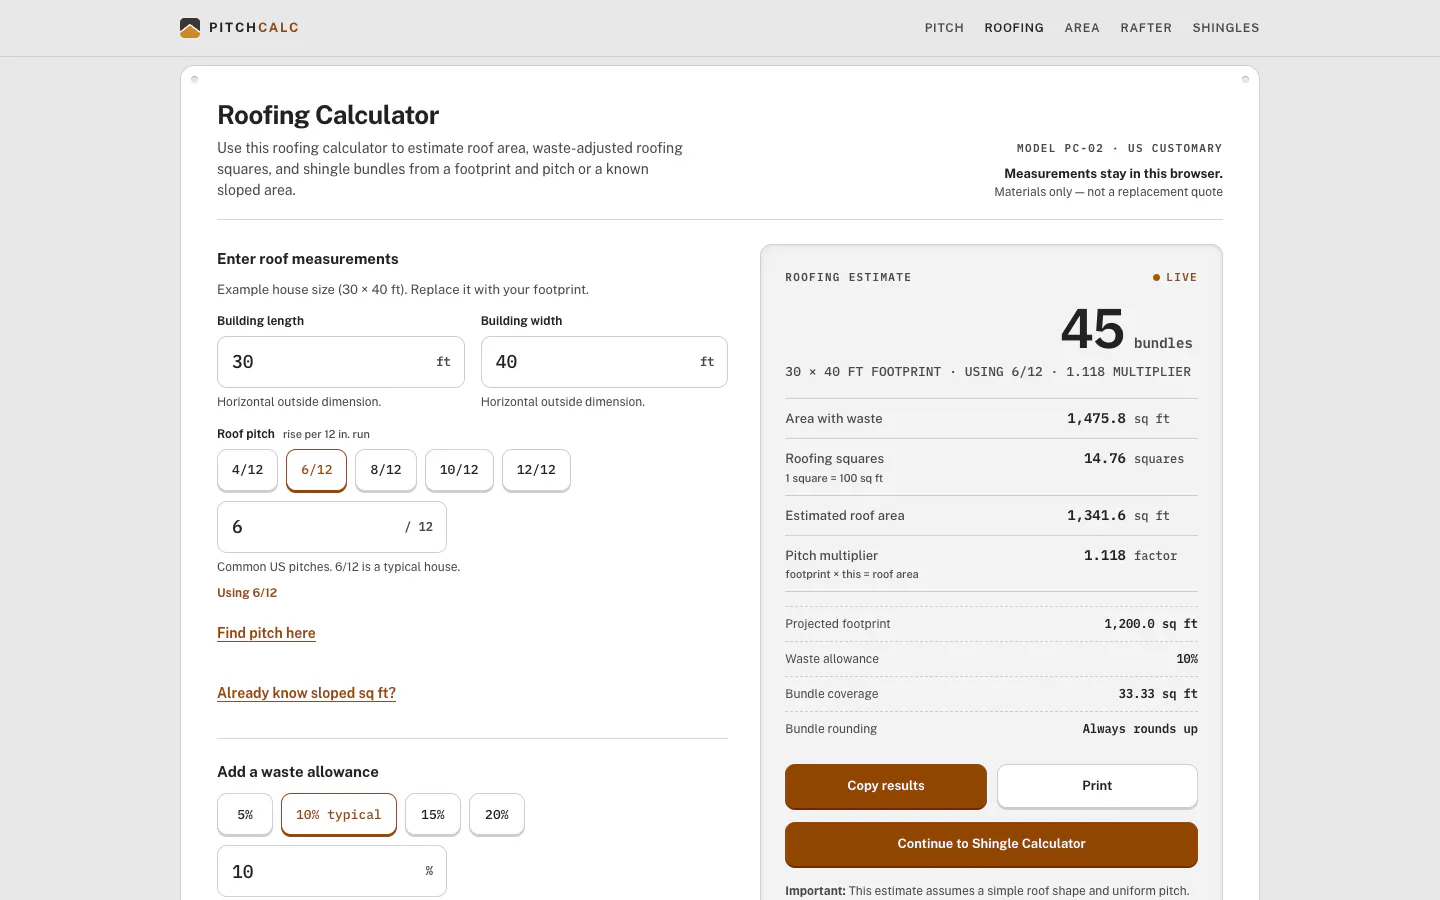Select the 10% typical waste option

point(339,815)
